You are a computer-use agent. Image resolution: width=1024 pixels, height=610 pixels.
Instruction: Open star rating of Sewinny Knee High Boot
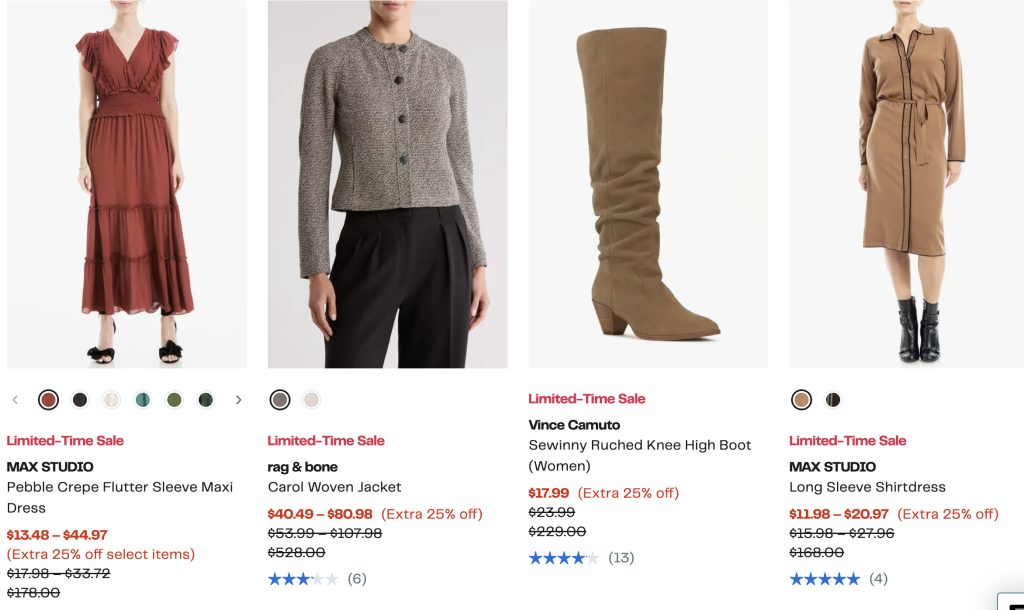pos(564,558)
